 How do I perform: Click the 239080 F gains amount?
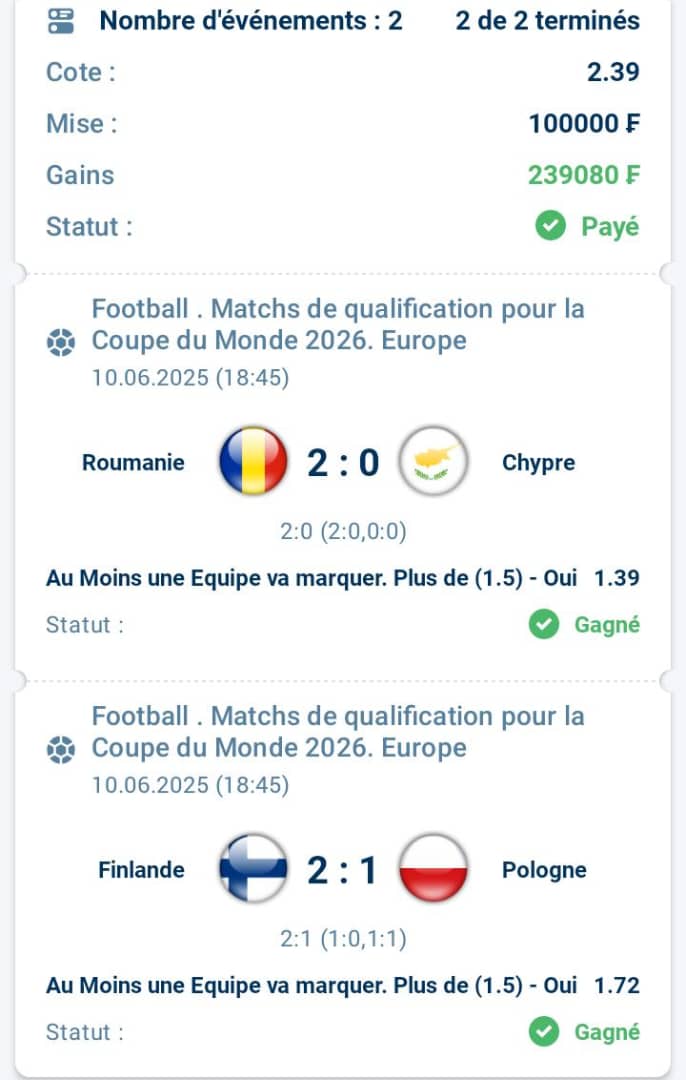584,175
